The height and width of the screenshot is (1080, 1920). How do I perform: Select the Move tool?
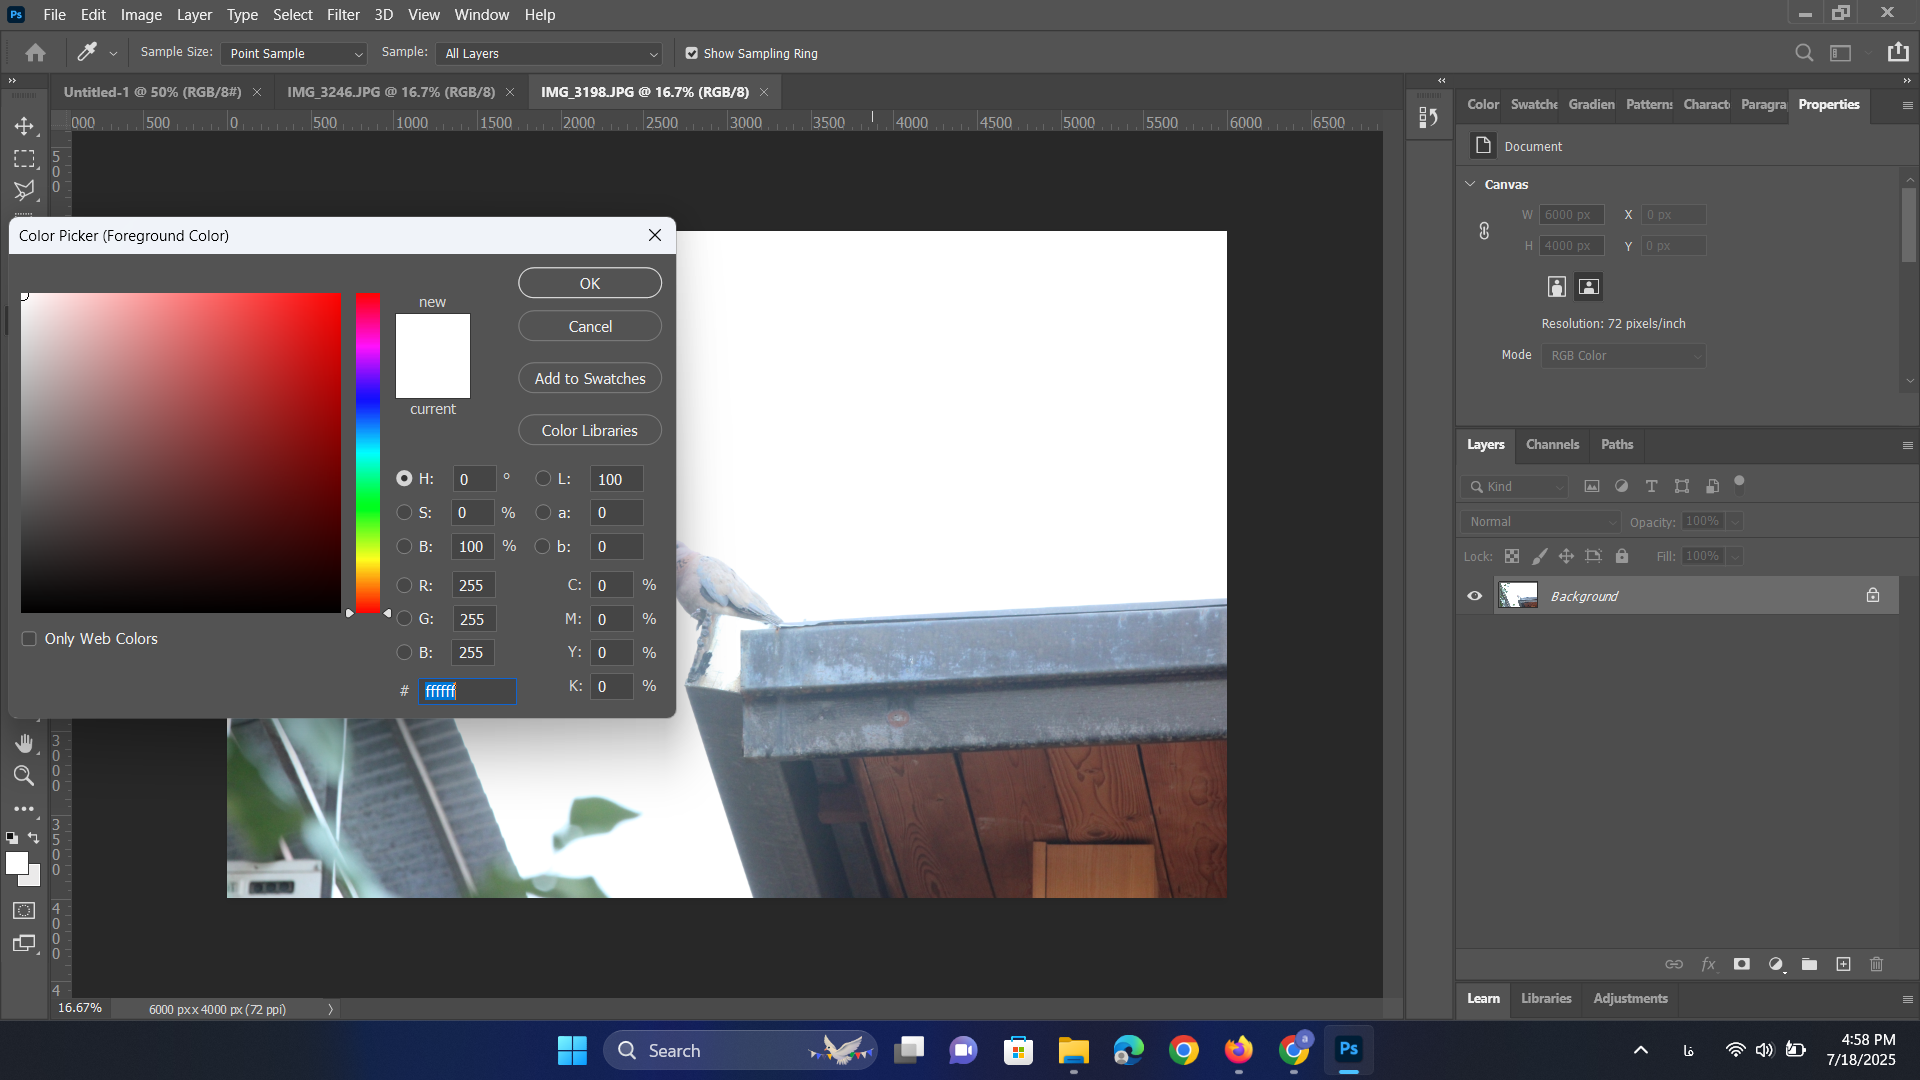coord(24,126)
